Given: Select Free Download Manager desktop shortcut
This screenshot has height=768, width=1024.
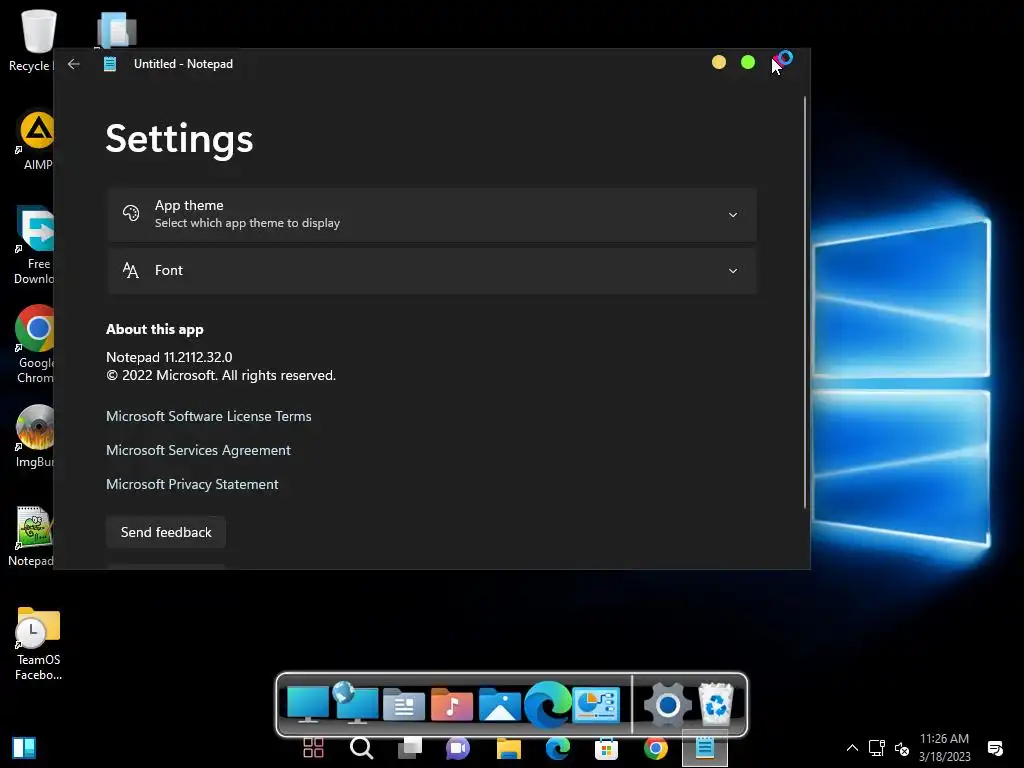Looking at the screenshot, I should 35,246.
